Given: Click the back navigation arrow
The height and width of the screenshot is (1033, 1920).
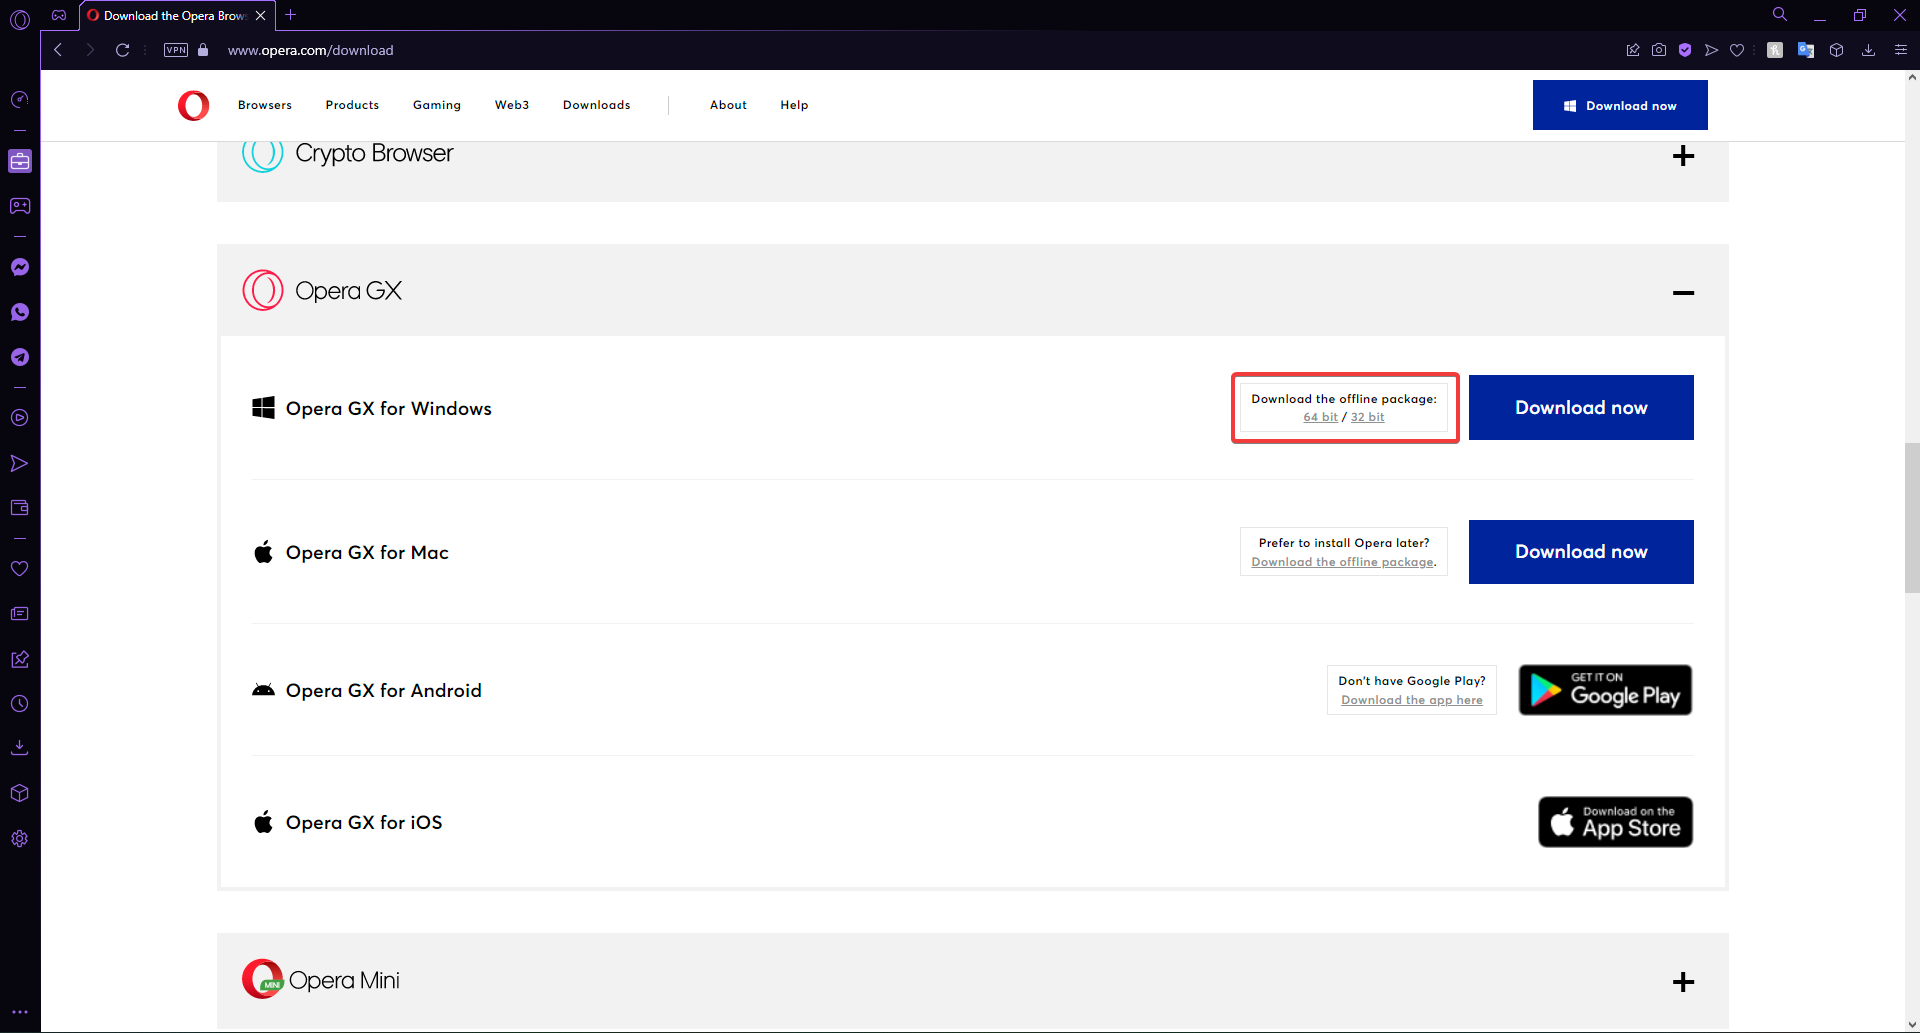Looking at the screenshot, I should [58, 50].
